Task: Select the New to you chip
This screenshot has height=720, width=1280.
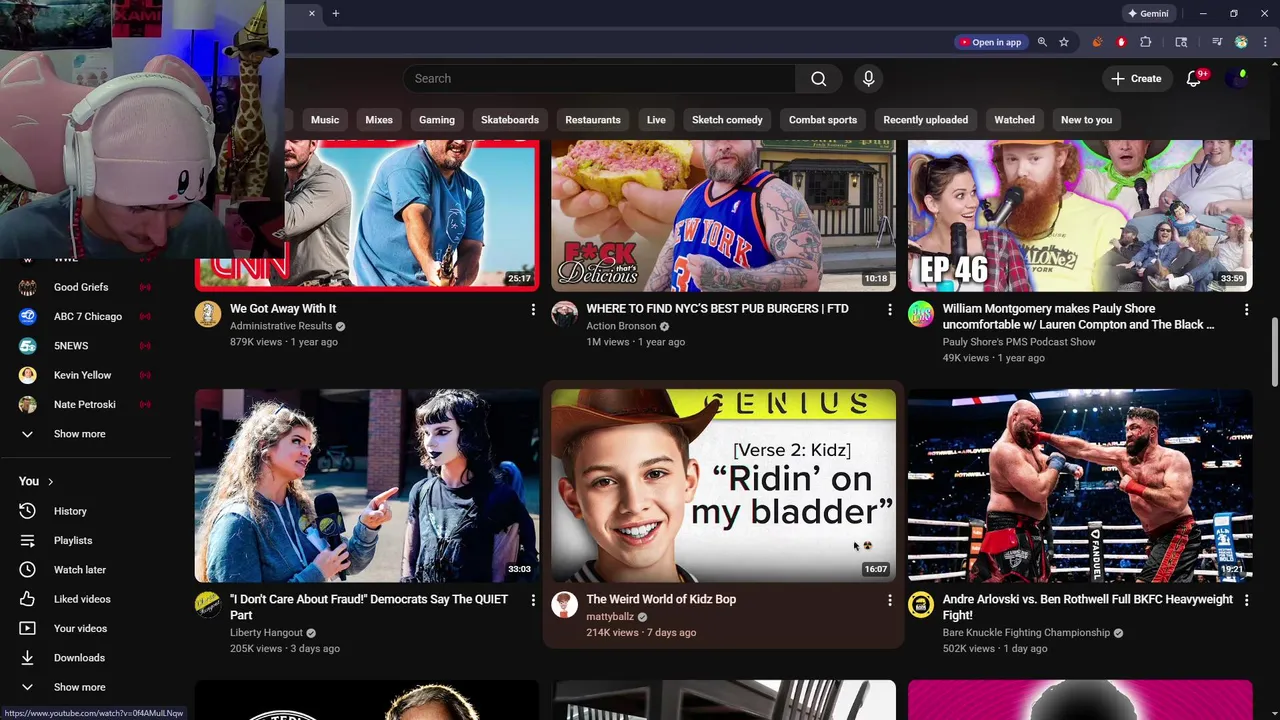Action: 1086,120
